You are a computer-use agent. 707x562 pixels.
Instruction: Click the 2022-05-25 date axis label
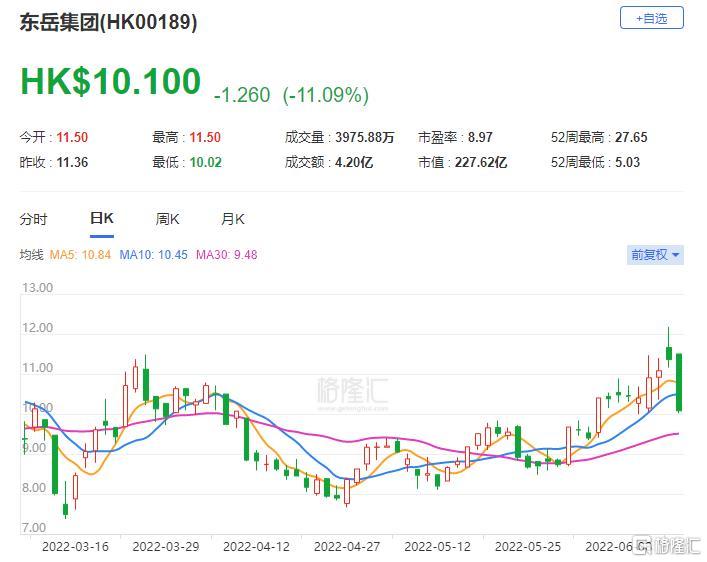(x=528, y=547)
